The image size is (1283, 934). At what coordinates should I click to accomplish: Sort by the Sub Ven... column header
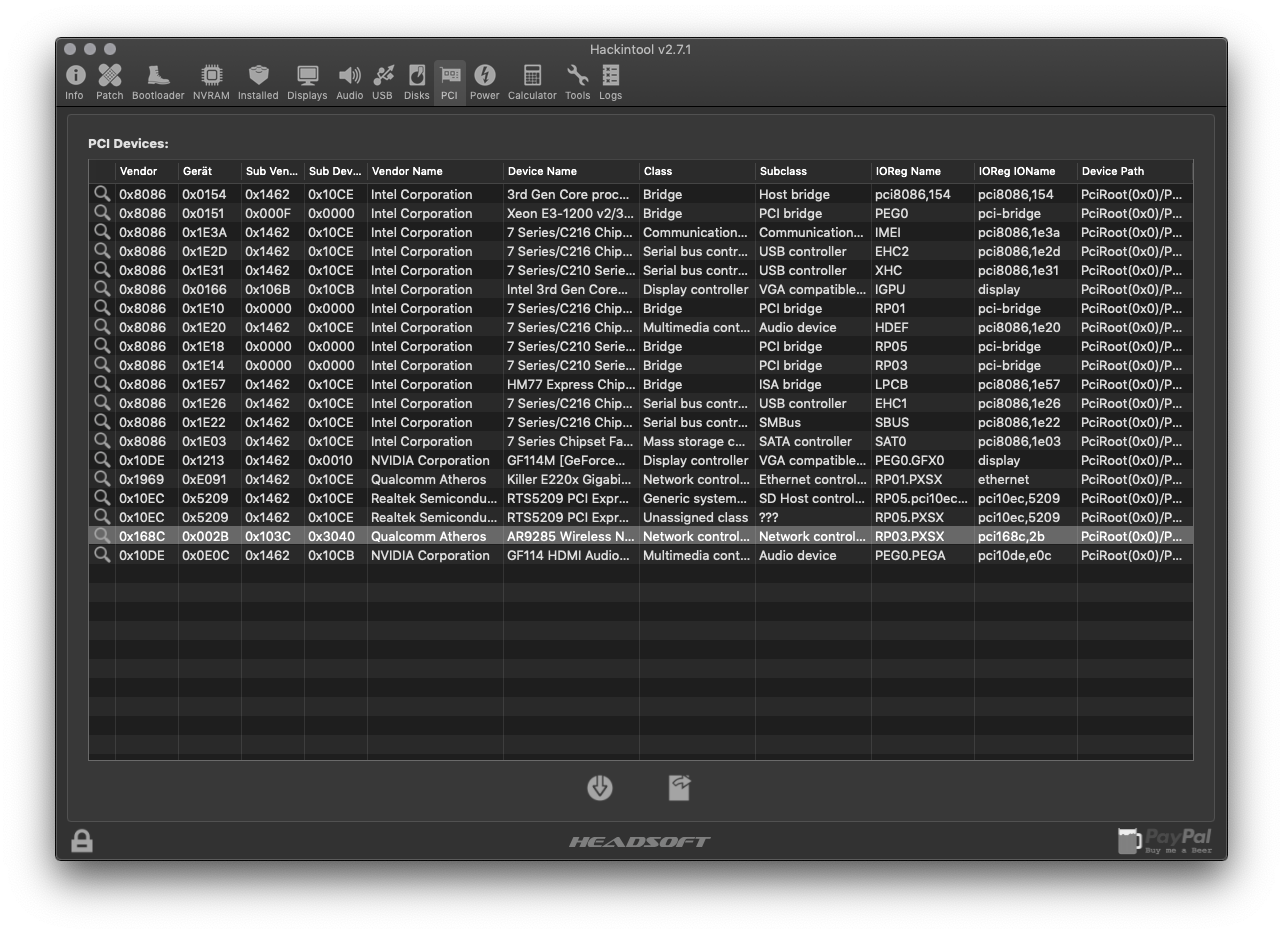273,171
